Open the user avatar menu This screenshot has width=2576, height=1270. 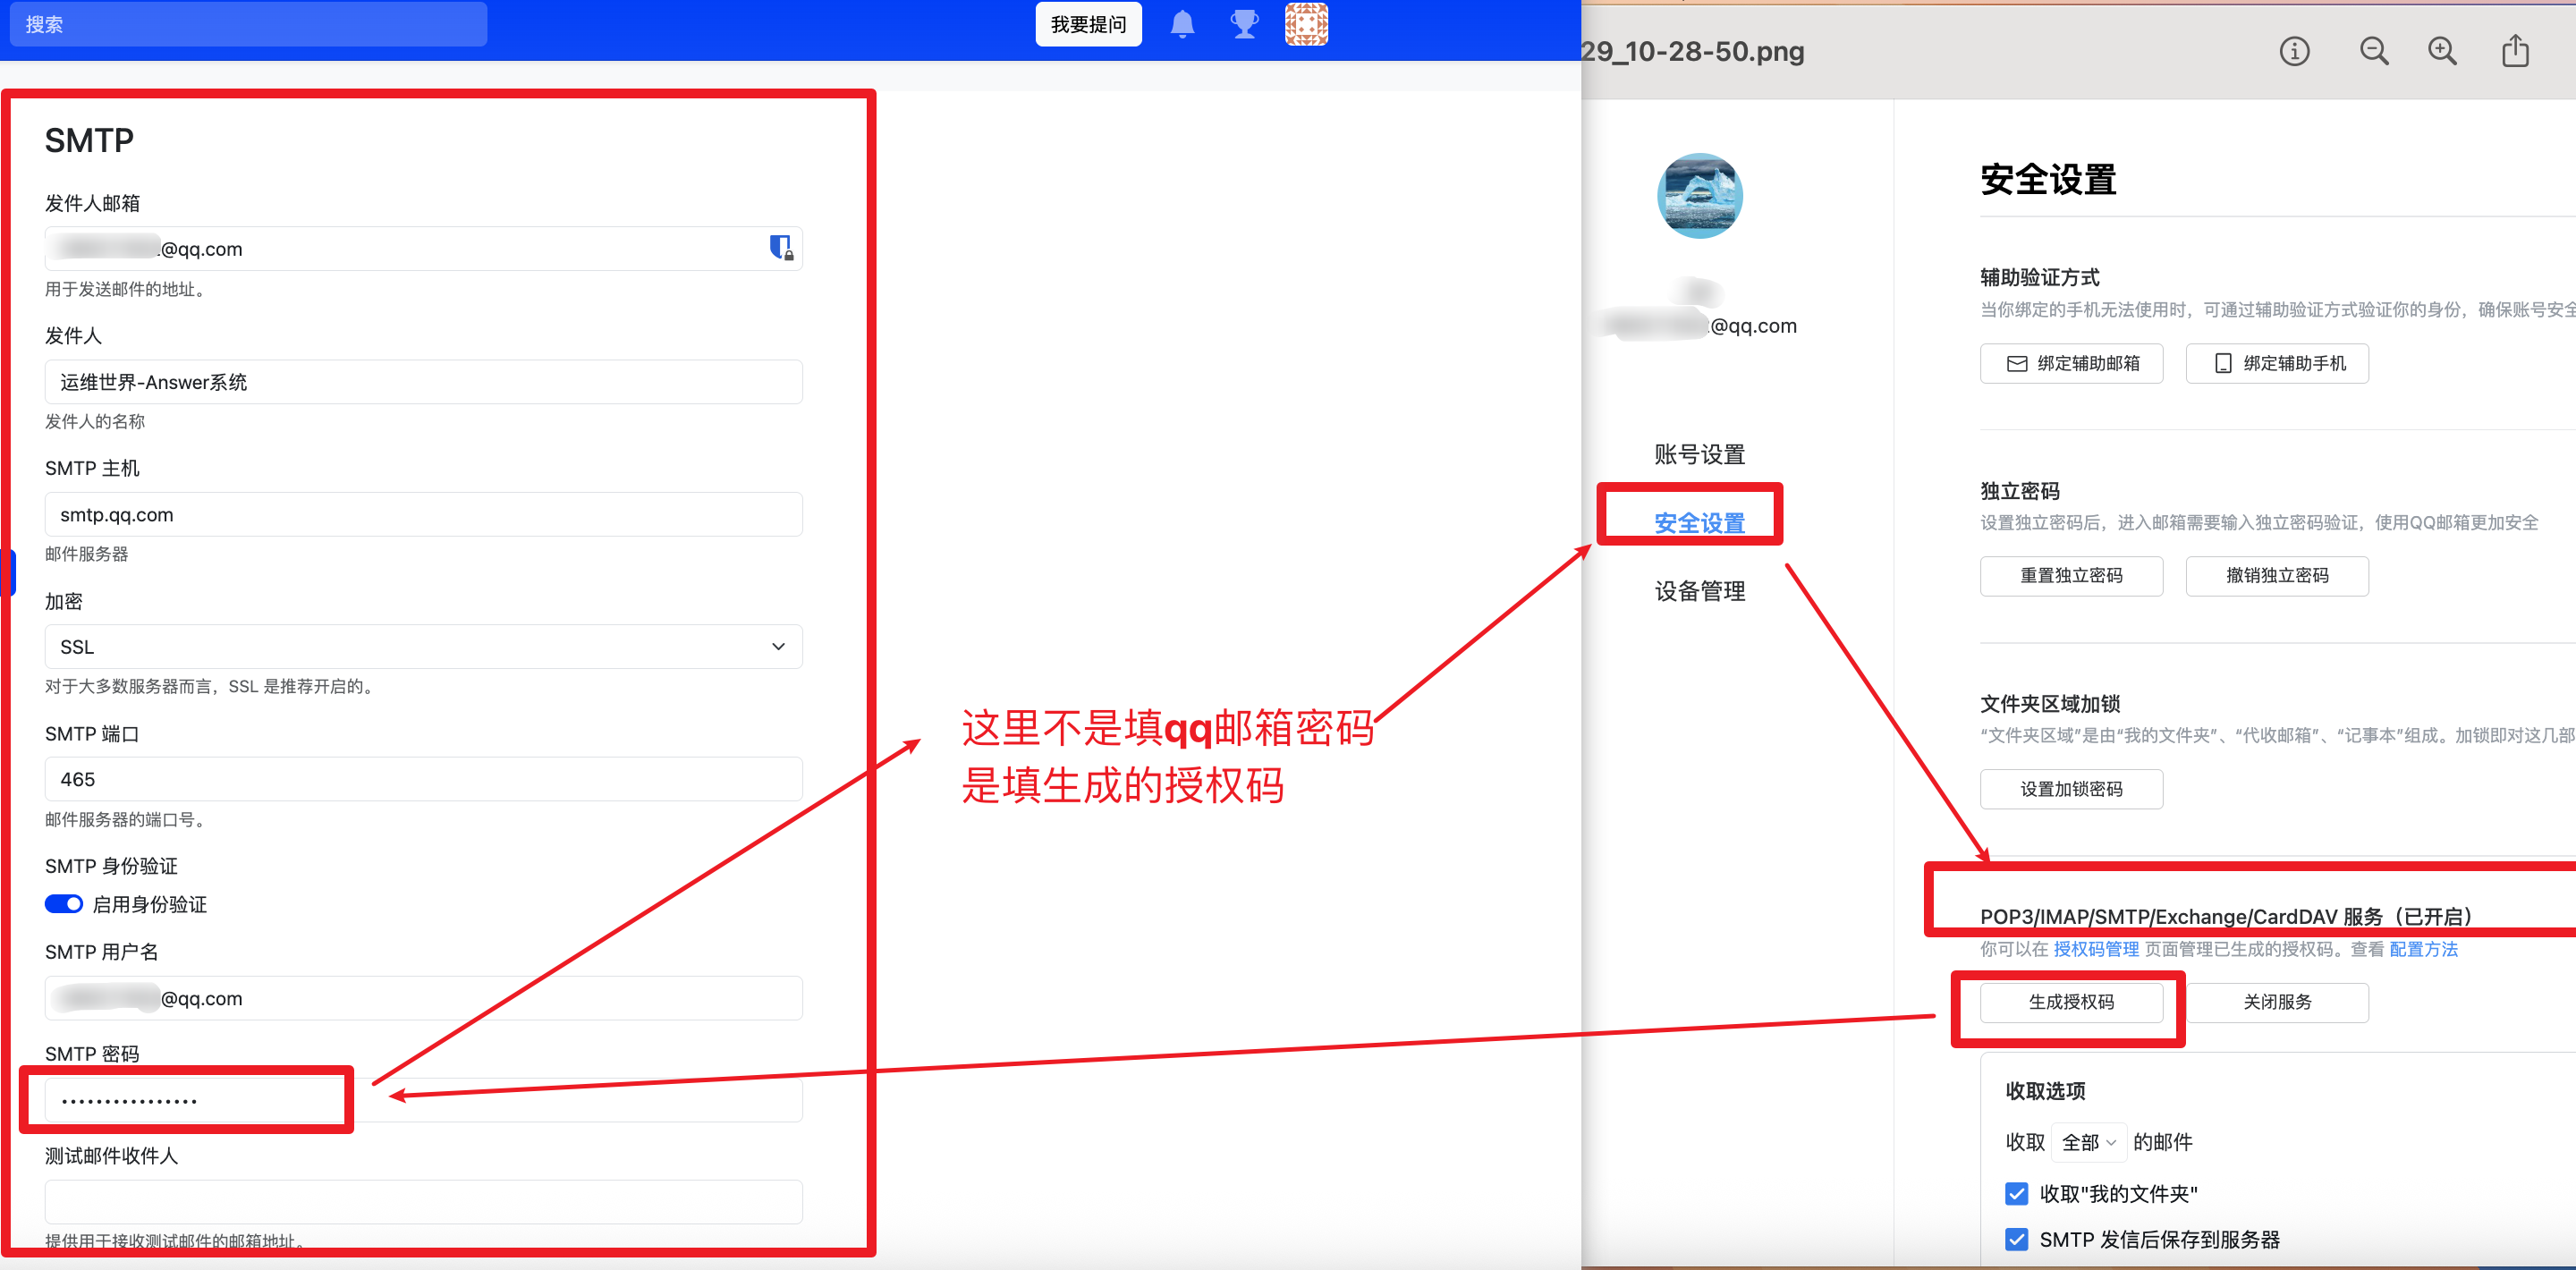pos(1306,24)
